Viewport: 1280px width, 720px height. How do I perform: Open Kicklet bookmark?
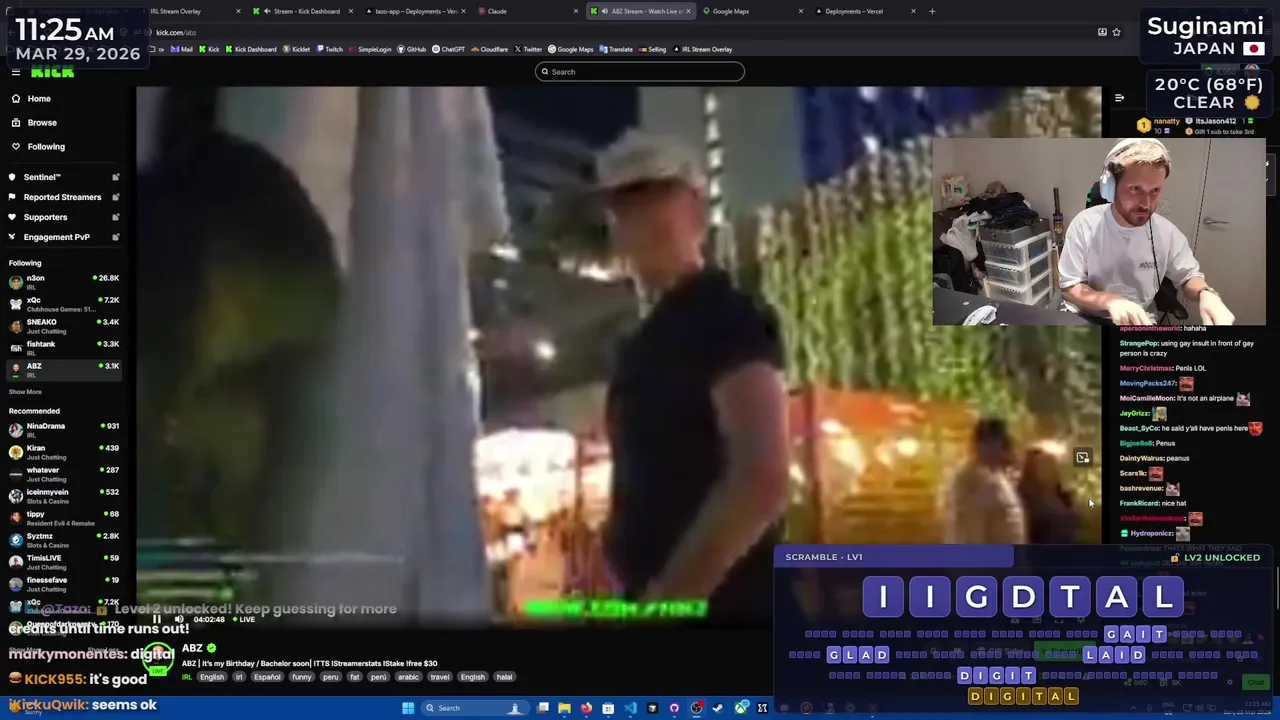296,49
